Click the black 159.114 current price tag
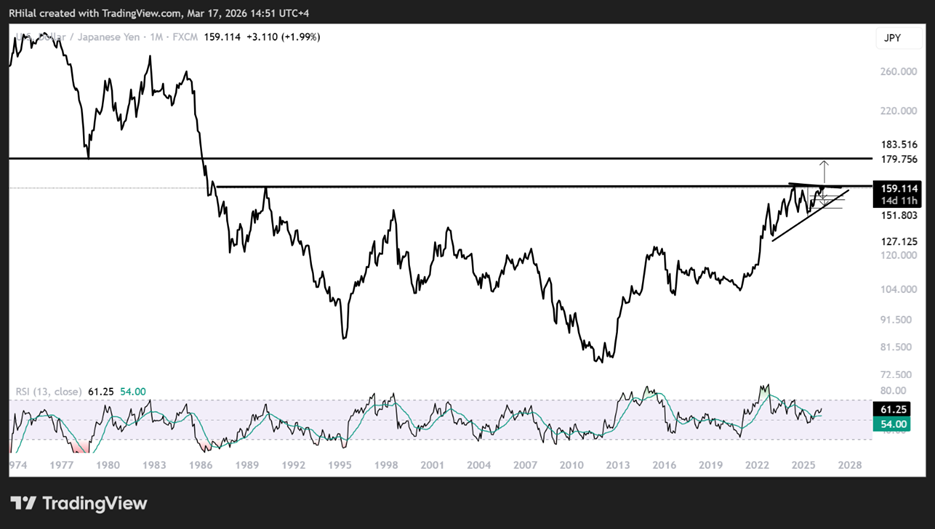 click(899, 188)
